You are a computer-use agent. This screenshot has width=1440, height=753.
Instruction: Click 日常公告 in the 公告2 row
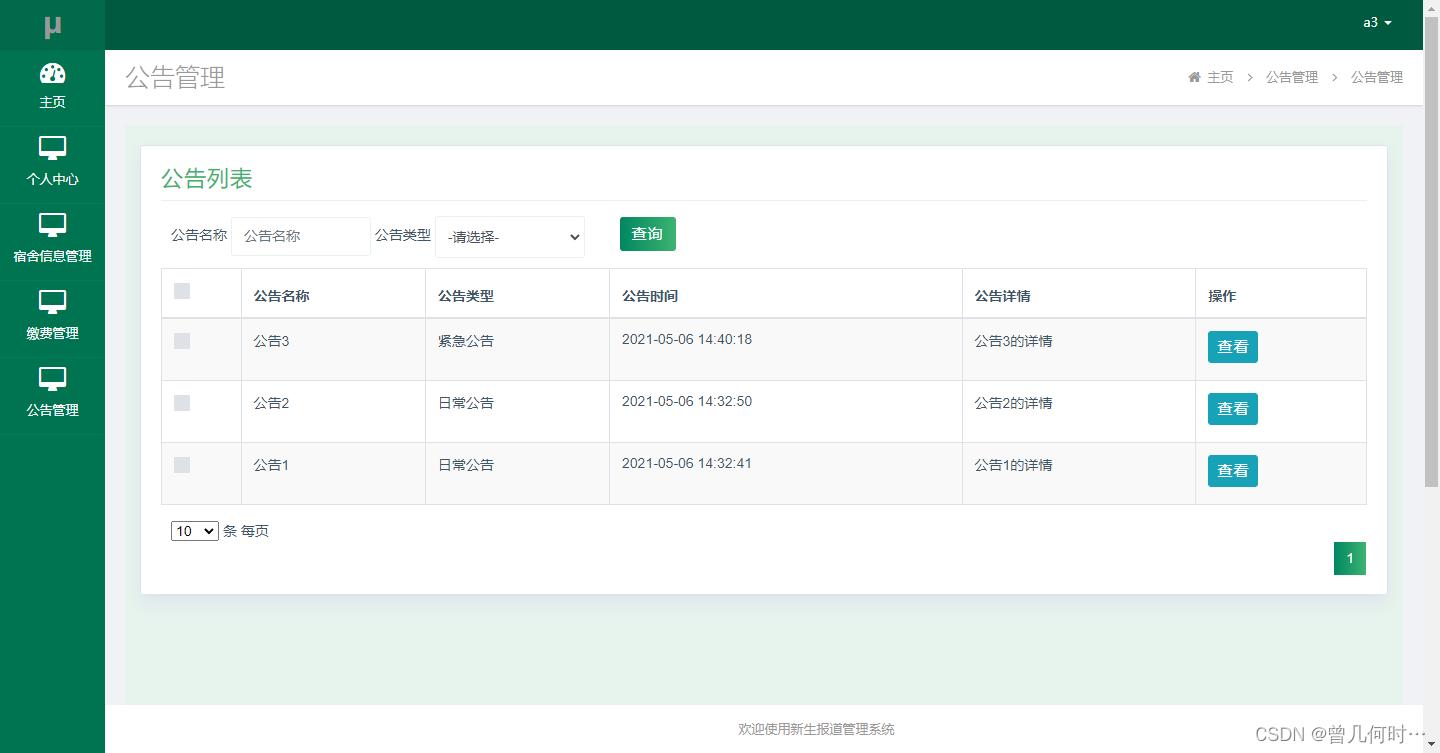point(466,403)
